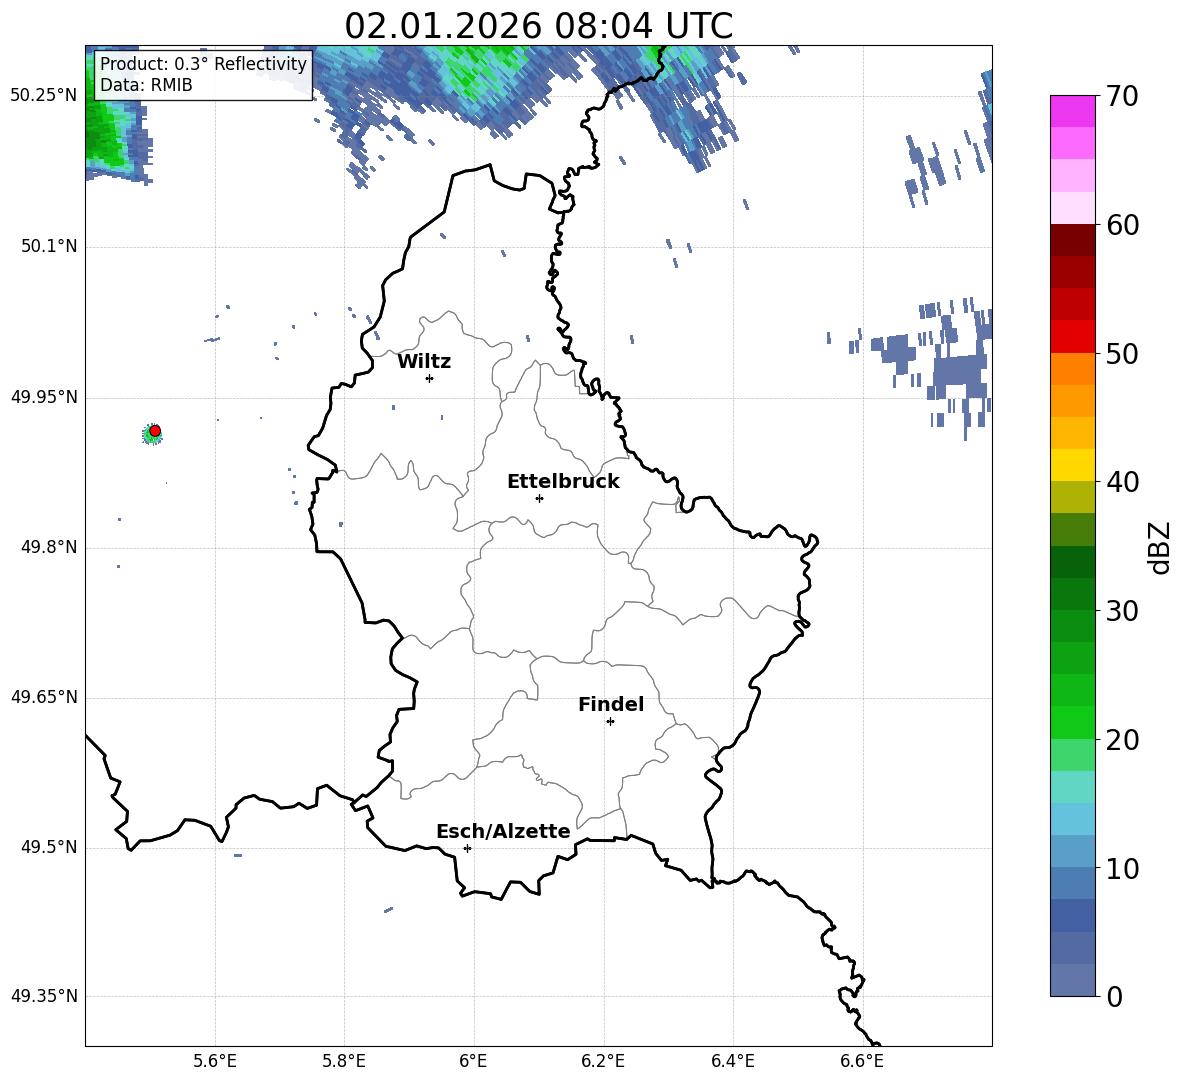Viewport: 1184px width, 1081px height.
Task: Click the 6°E longitude label
Action: (473, 1061)
